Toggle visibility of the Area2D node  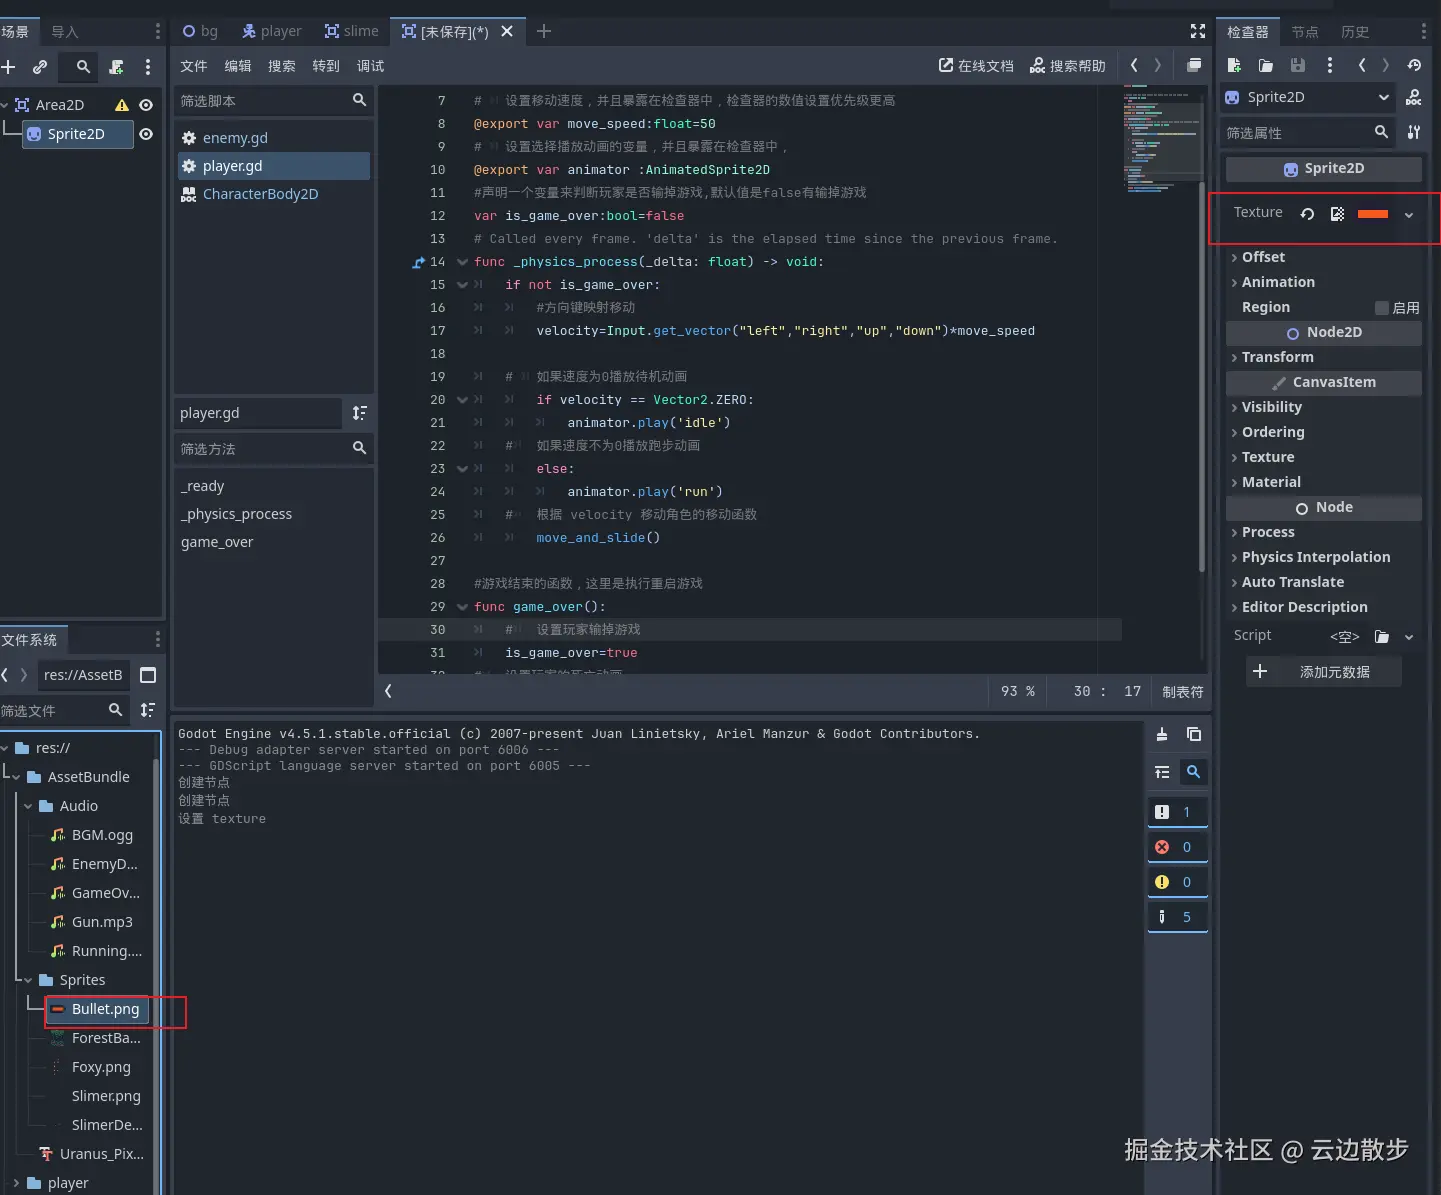pyautogui.click(x=146, y=105)
